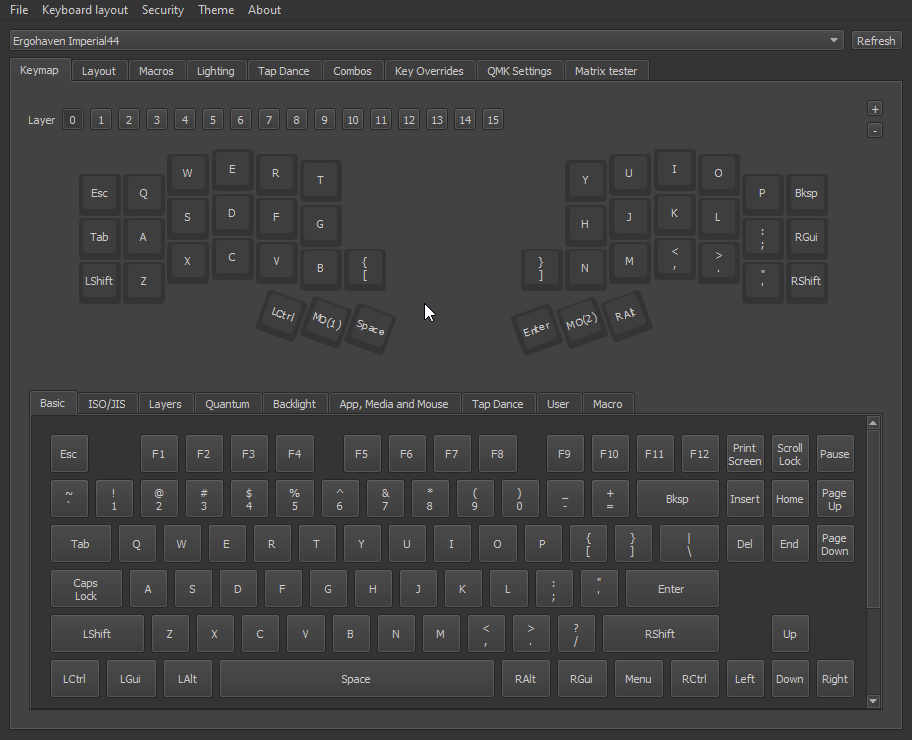Open the Quantum keycode tab
Viewport: 912px width, 740px height.
(x=227, y=404)
